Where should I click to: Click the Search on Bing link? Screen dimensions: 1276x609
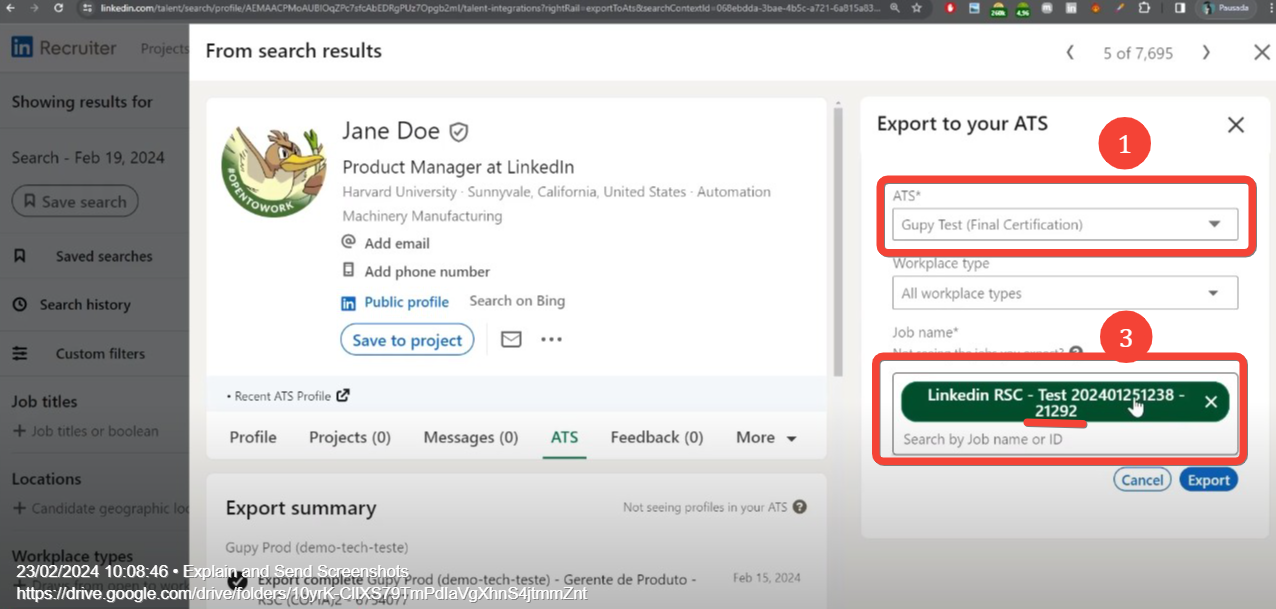(x=517, y=301)
